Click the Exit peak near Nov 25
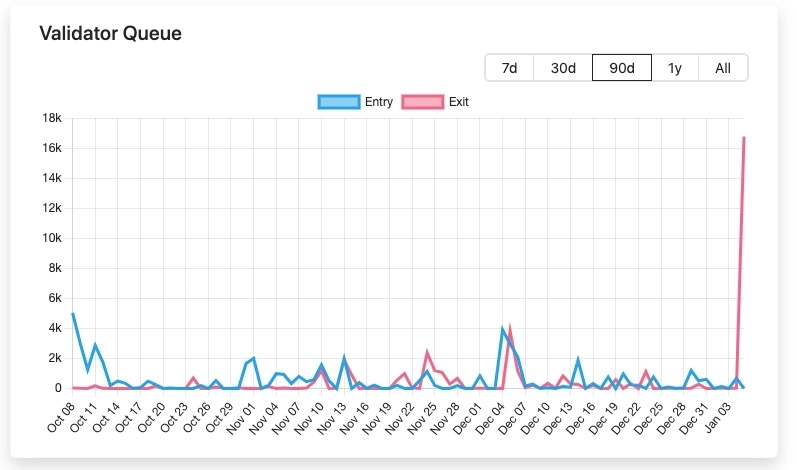Screen dimensions: 797x470 [x=428, y=352]
